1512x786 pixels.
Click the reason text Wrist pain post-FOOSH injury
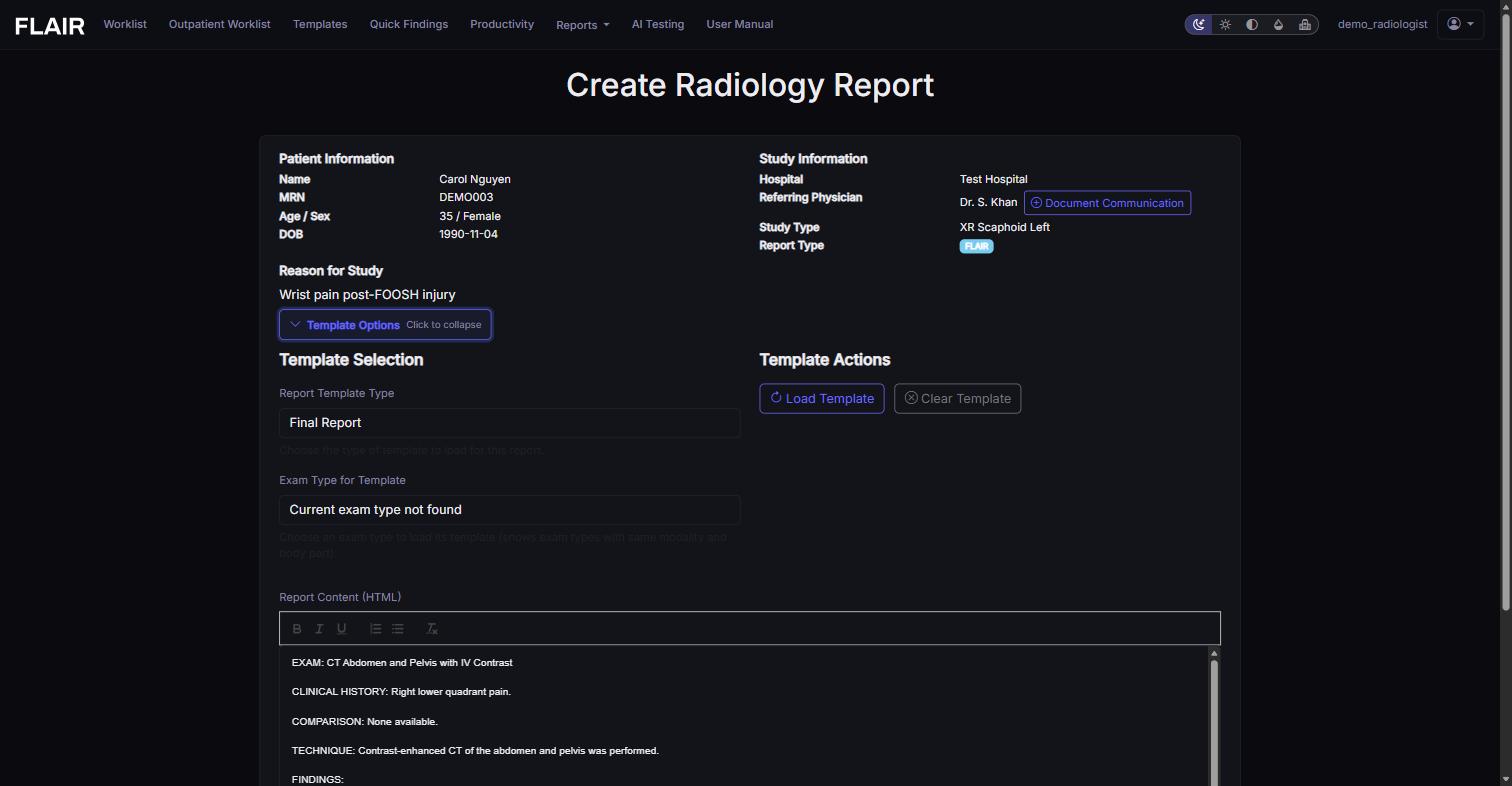pyautogui.click(x=367, y=295)
